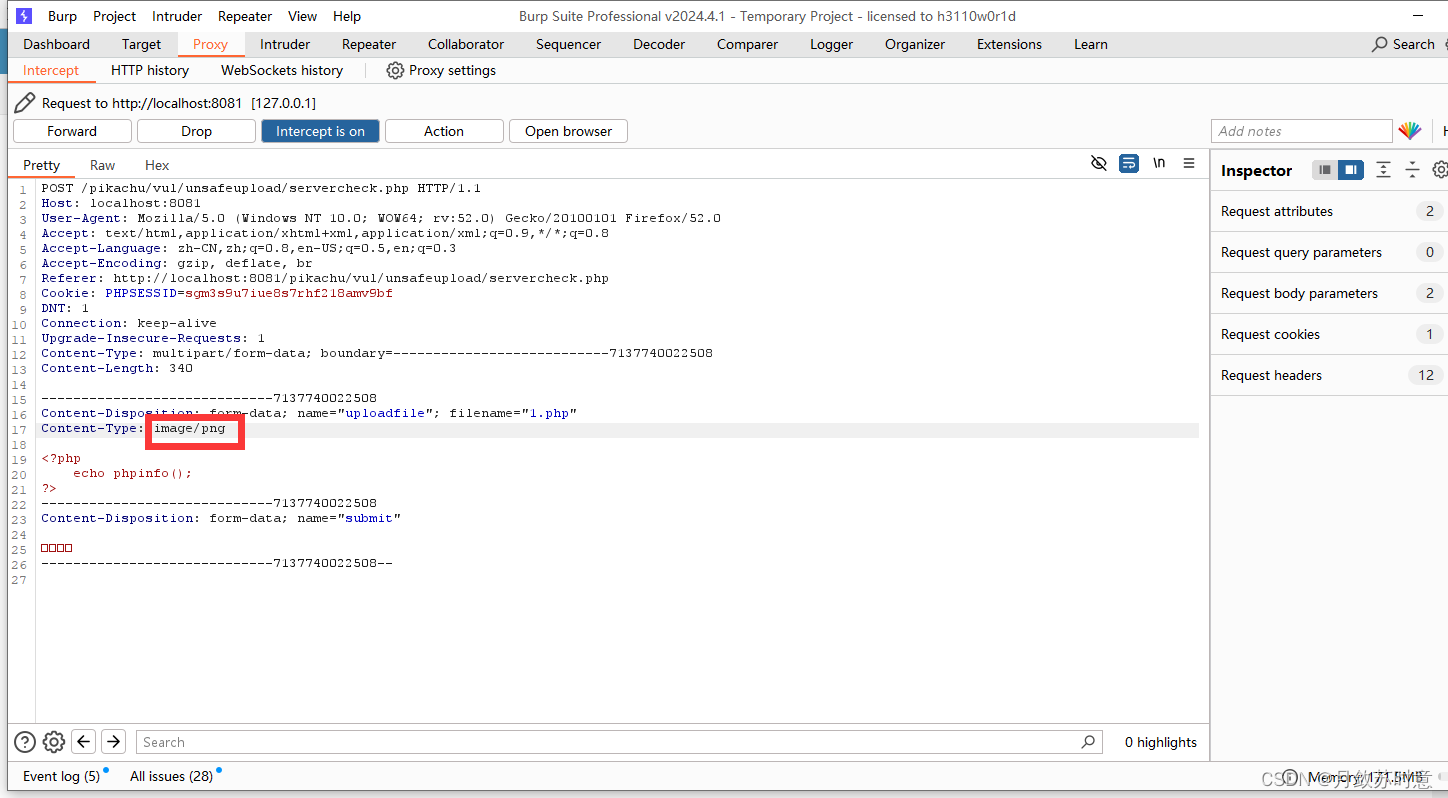
Task: Expand Request headers section
Action: click(x=1329, y=375)
